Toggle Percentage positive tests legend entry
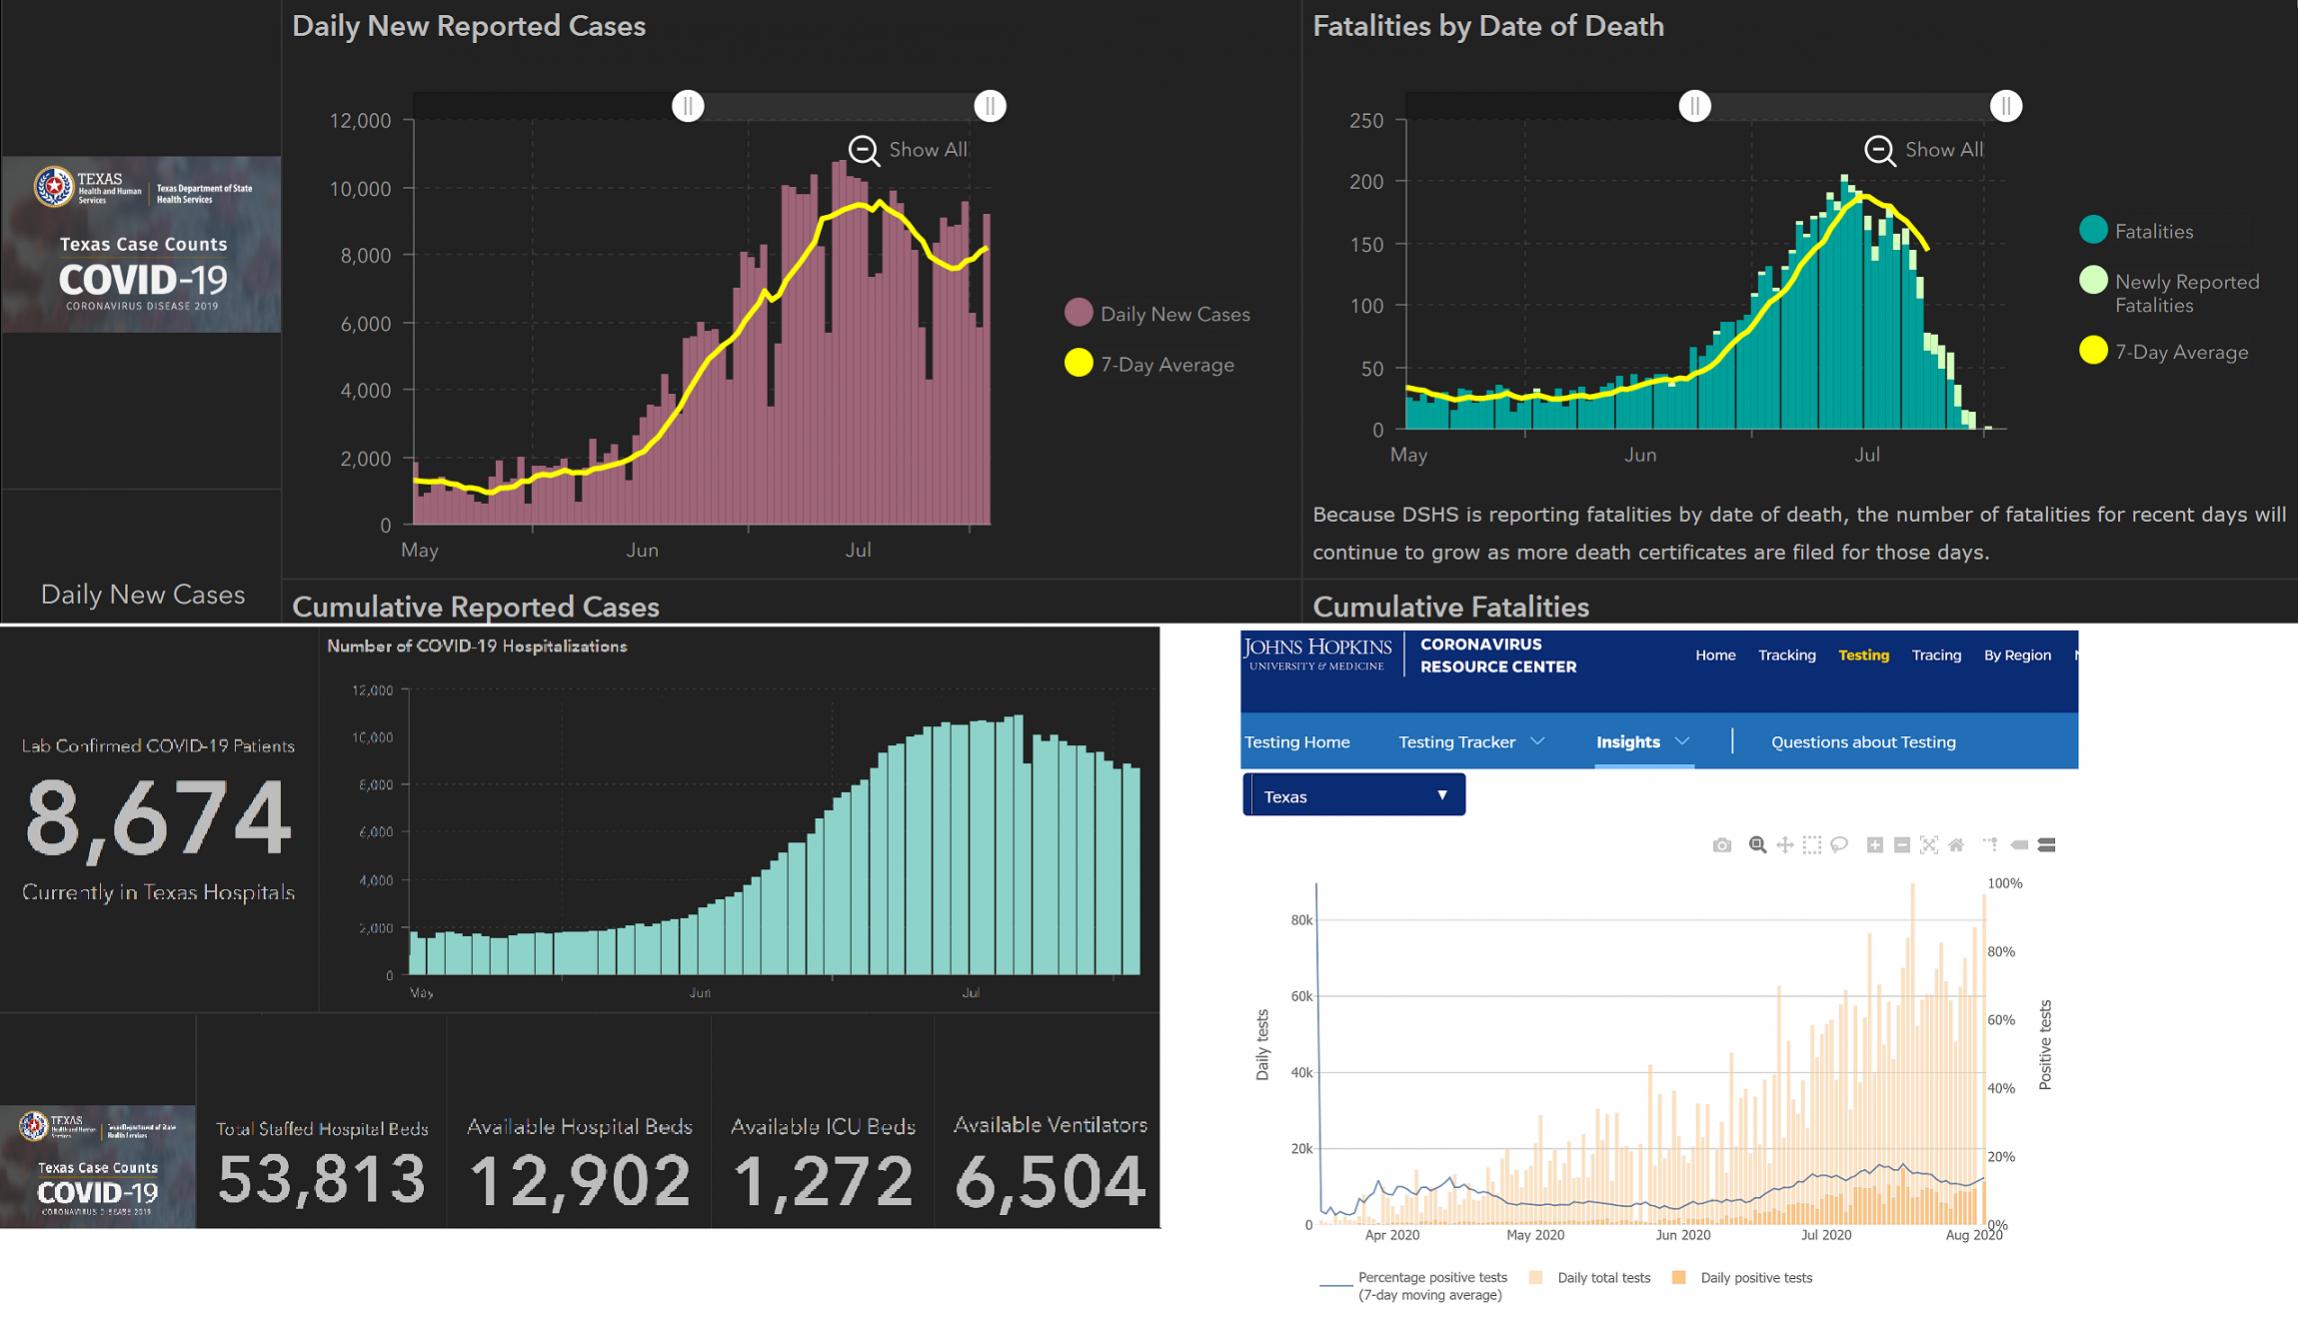 coord(1414,1285)
